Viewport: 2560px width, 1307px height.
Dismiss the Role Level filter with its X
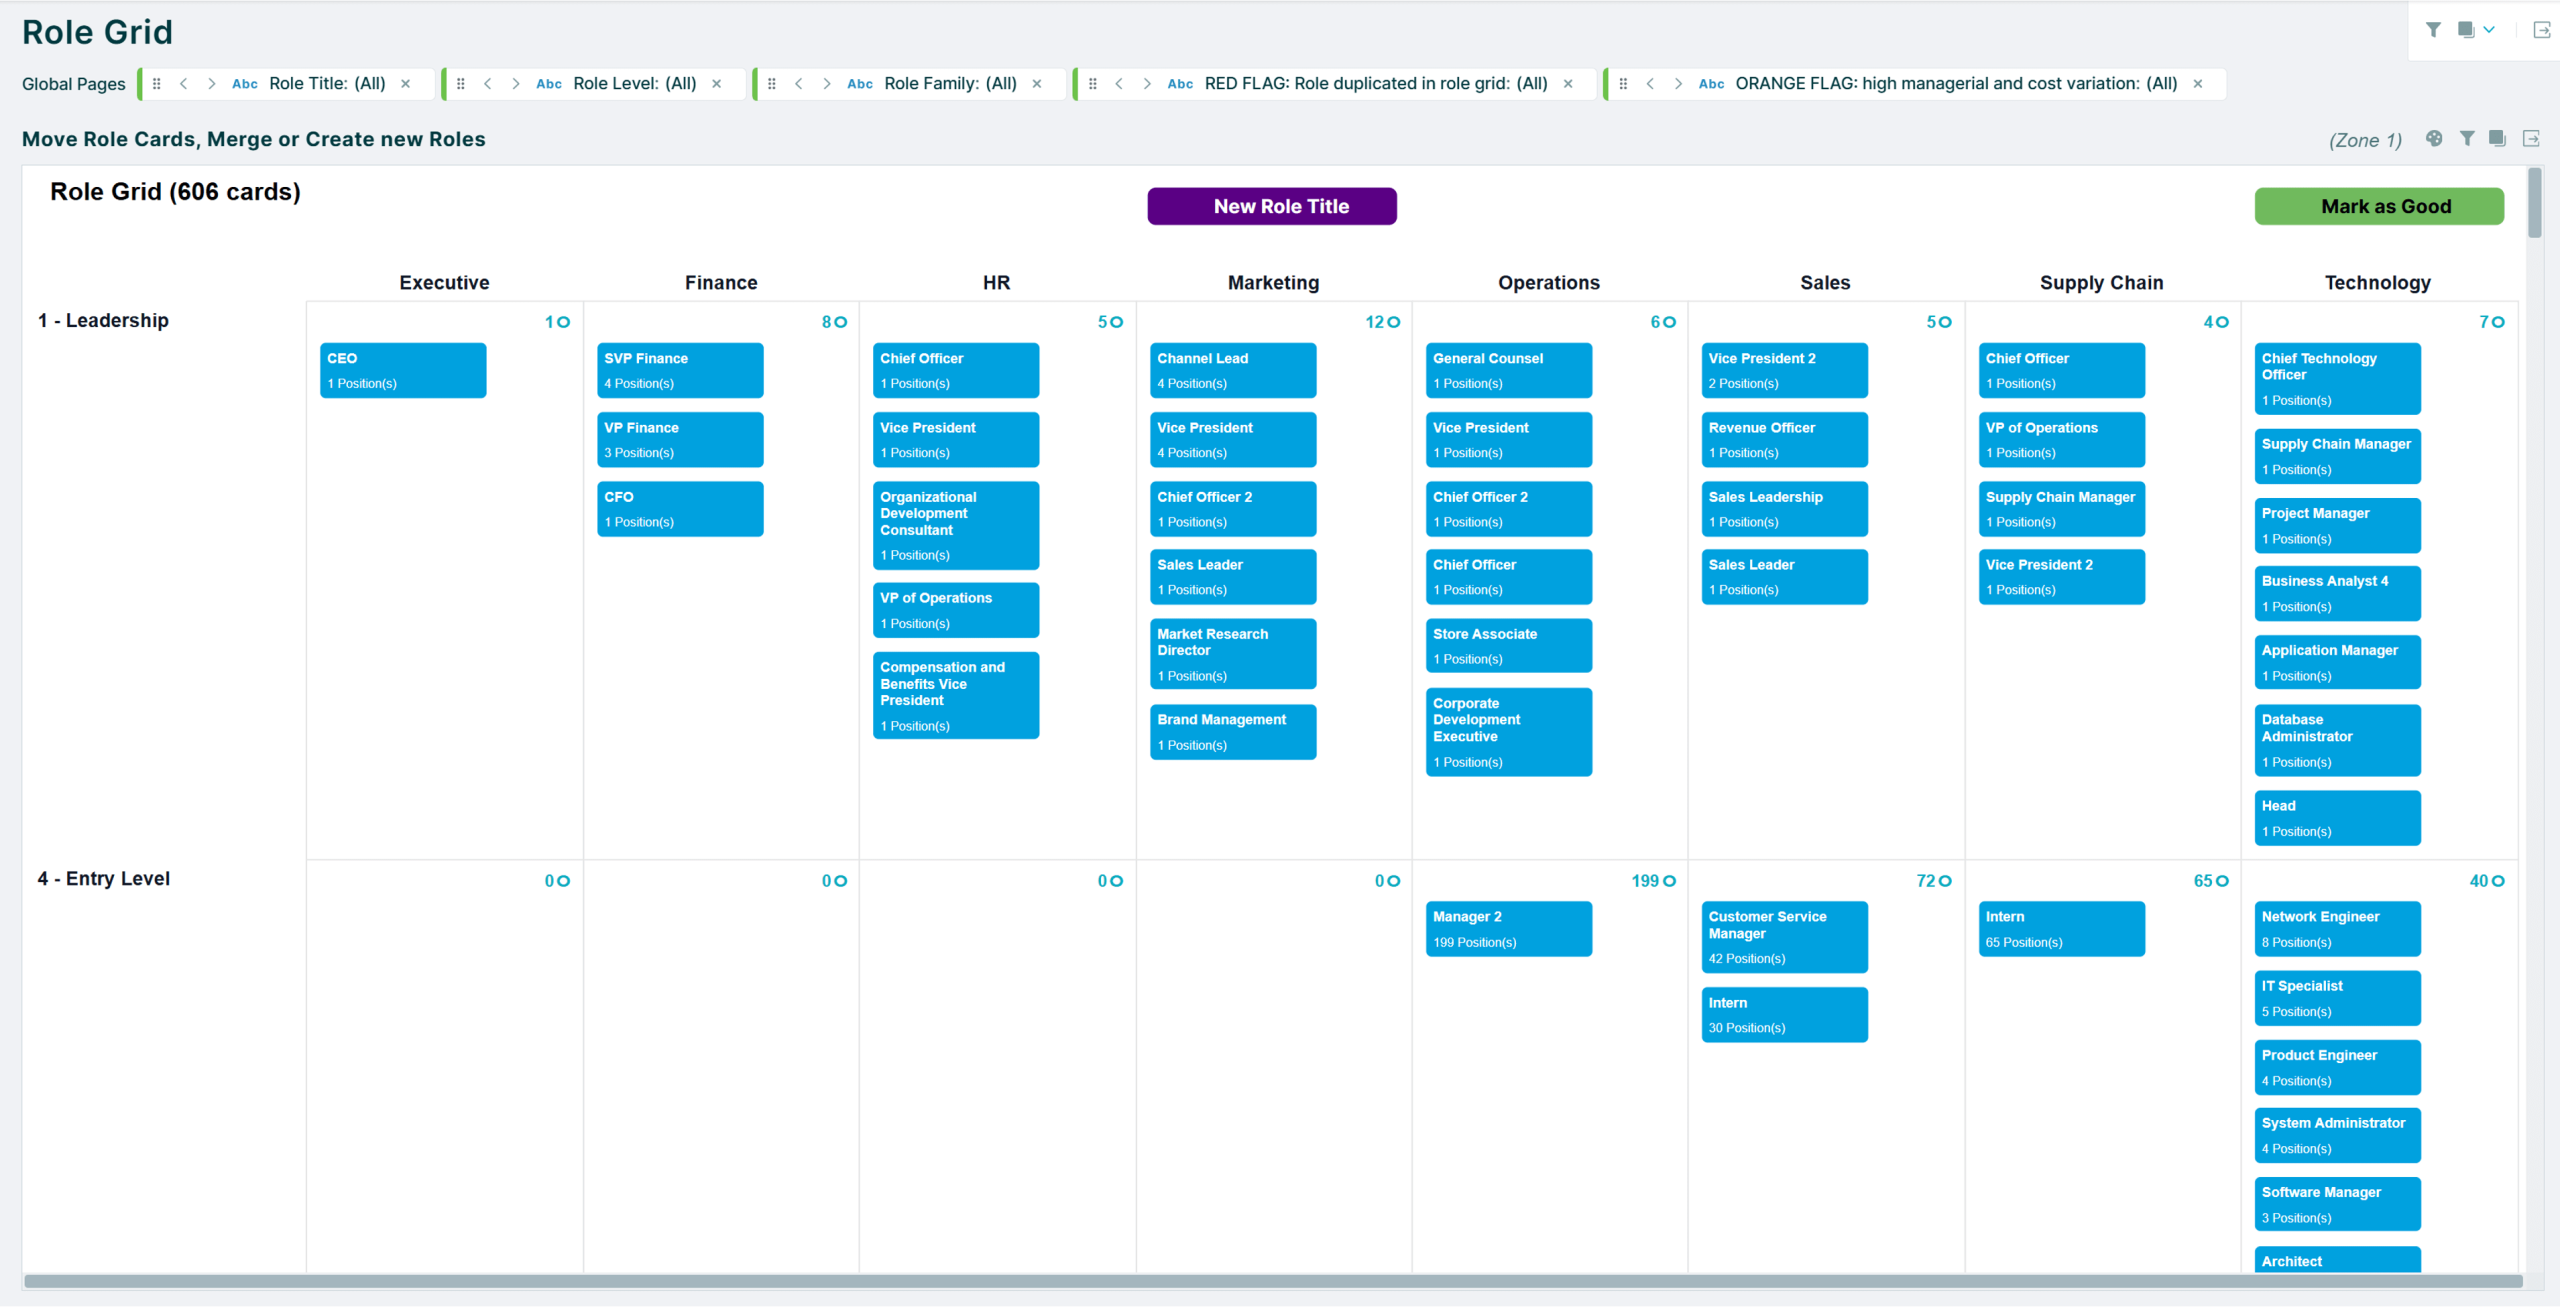tap(717, 84)
